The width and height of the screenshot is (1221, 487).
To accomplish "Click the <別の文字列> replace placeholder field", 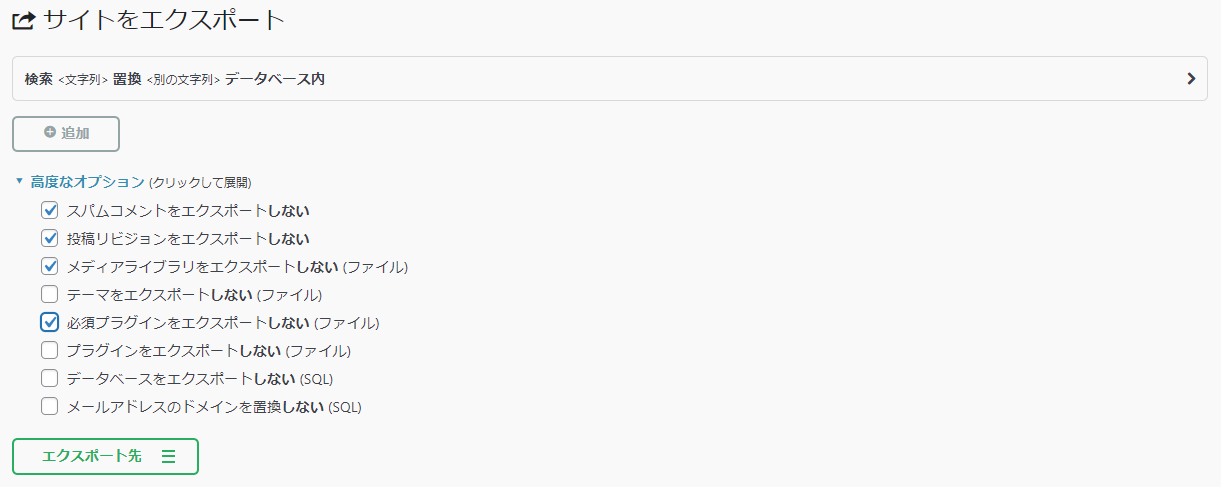I will pyautogui.click(x=183, y=80).
